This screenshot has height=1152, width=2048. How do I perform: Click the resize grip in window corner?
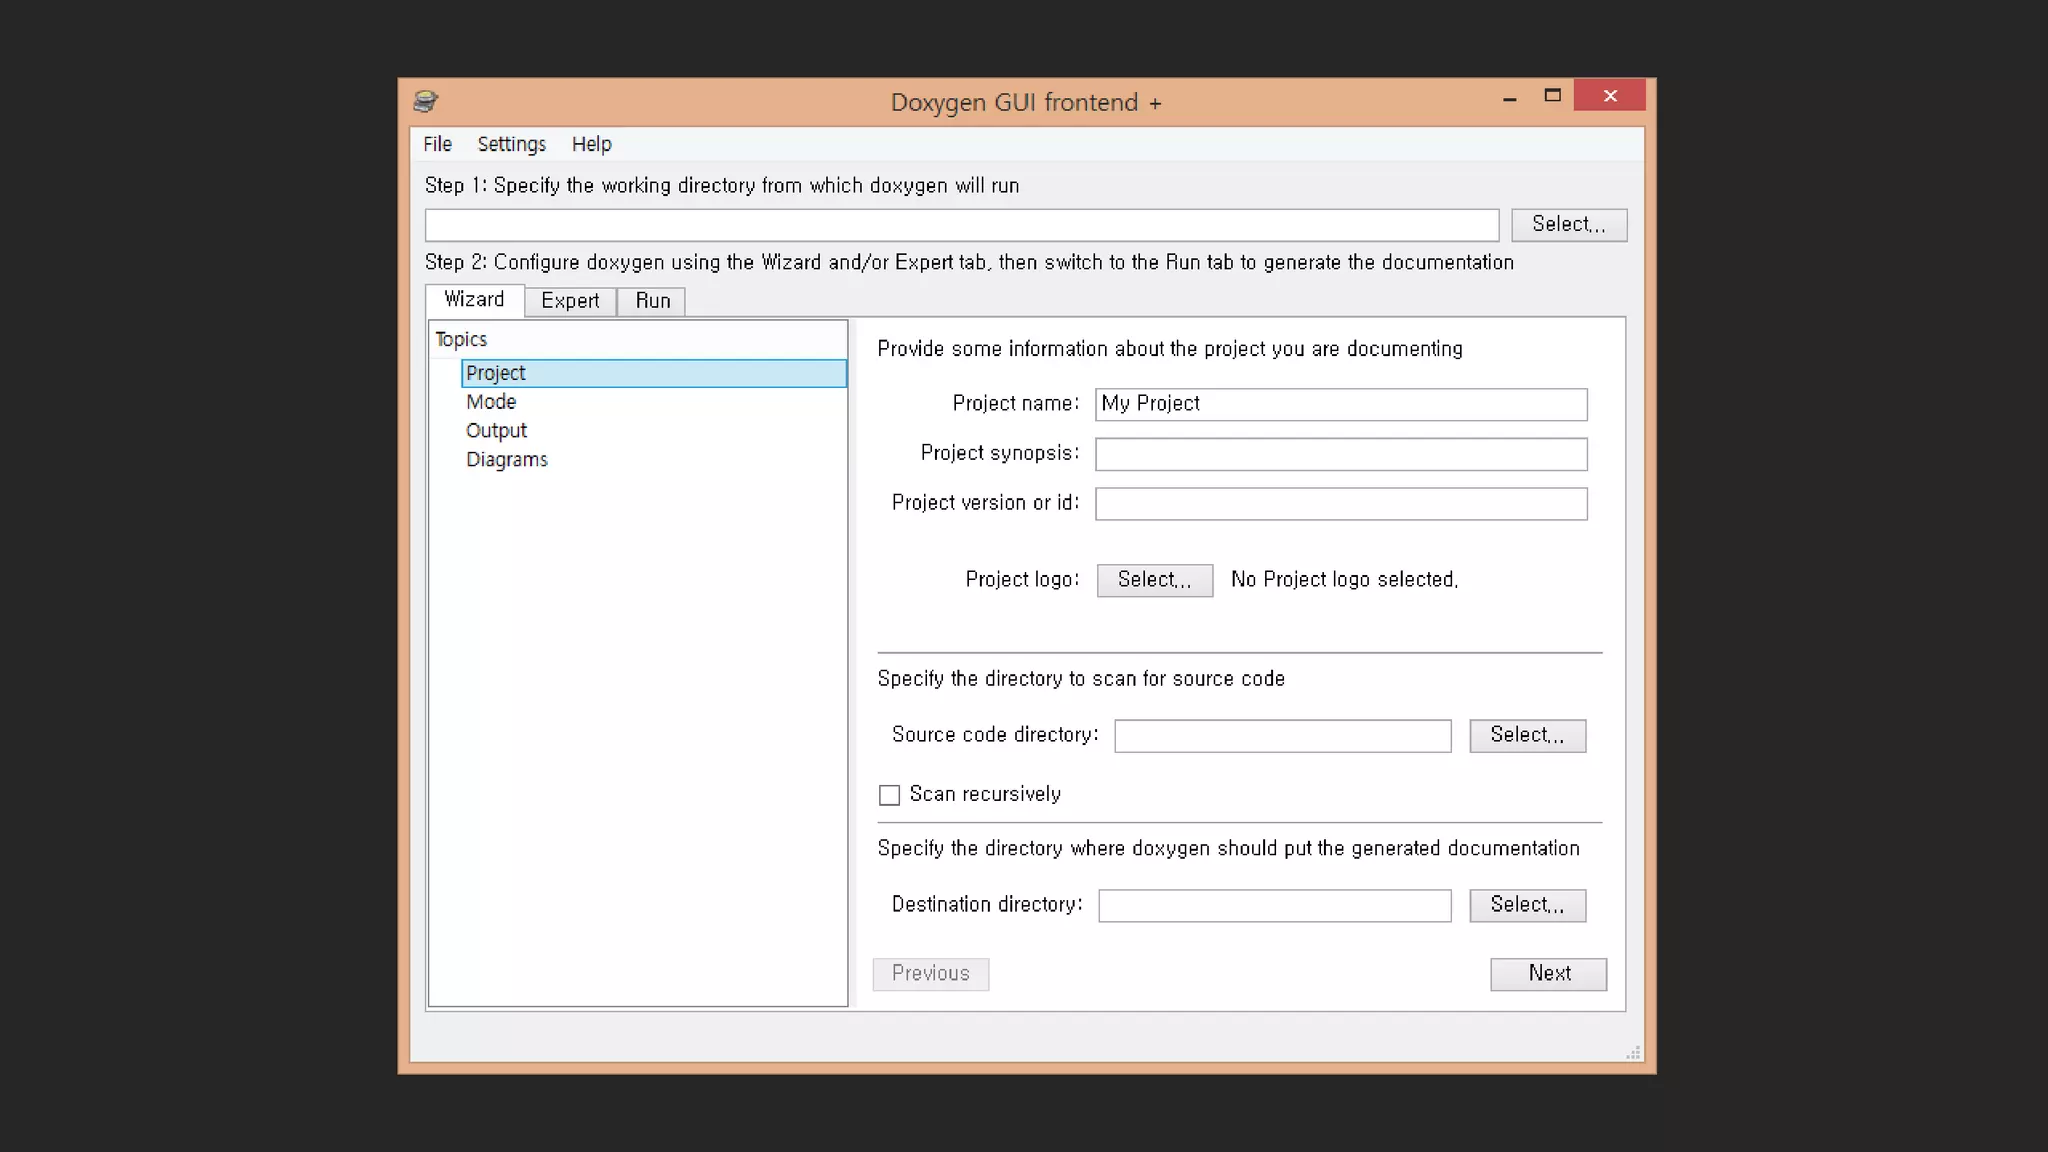(1633, 1053)
